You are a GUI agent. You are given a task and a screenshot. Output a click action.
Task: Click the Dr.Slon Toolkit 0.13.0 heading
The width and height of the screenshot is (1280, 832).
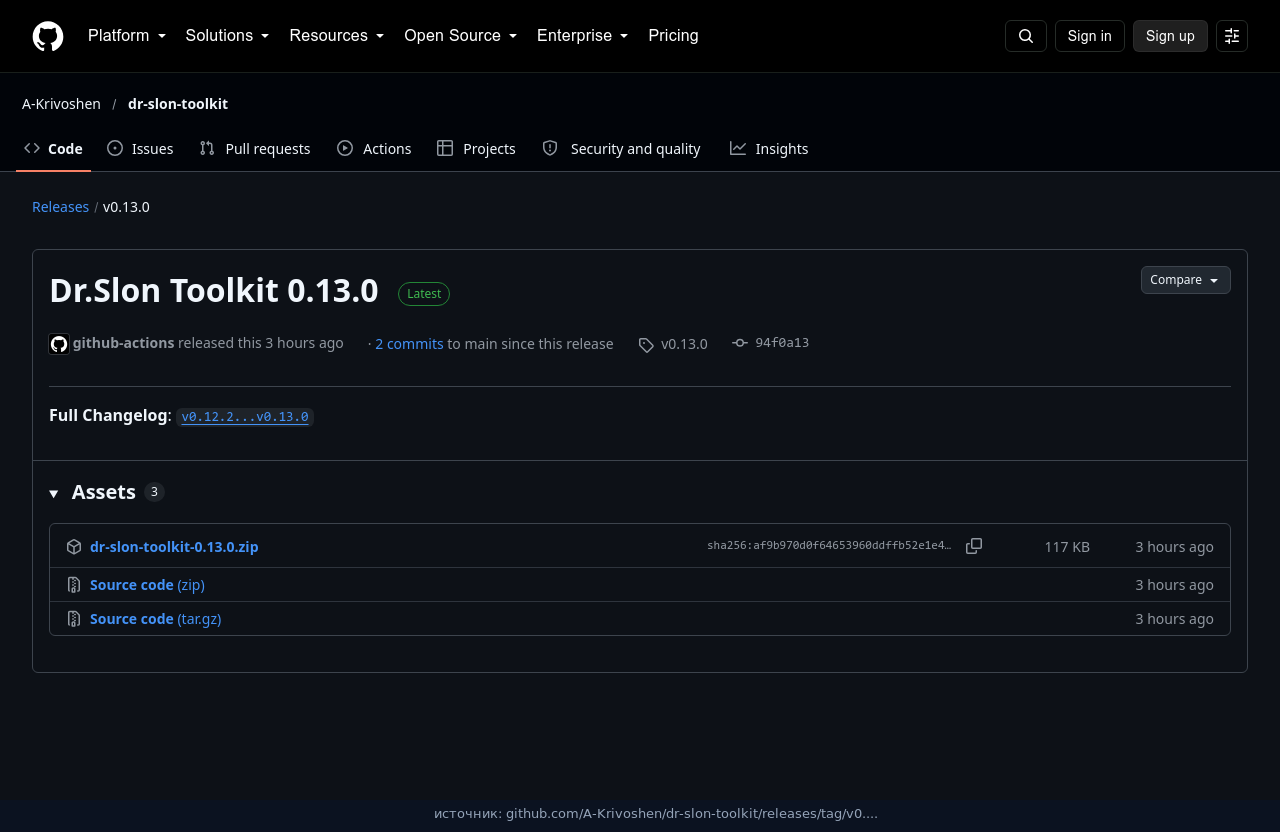214,291
